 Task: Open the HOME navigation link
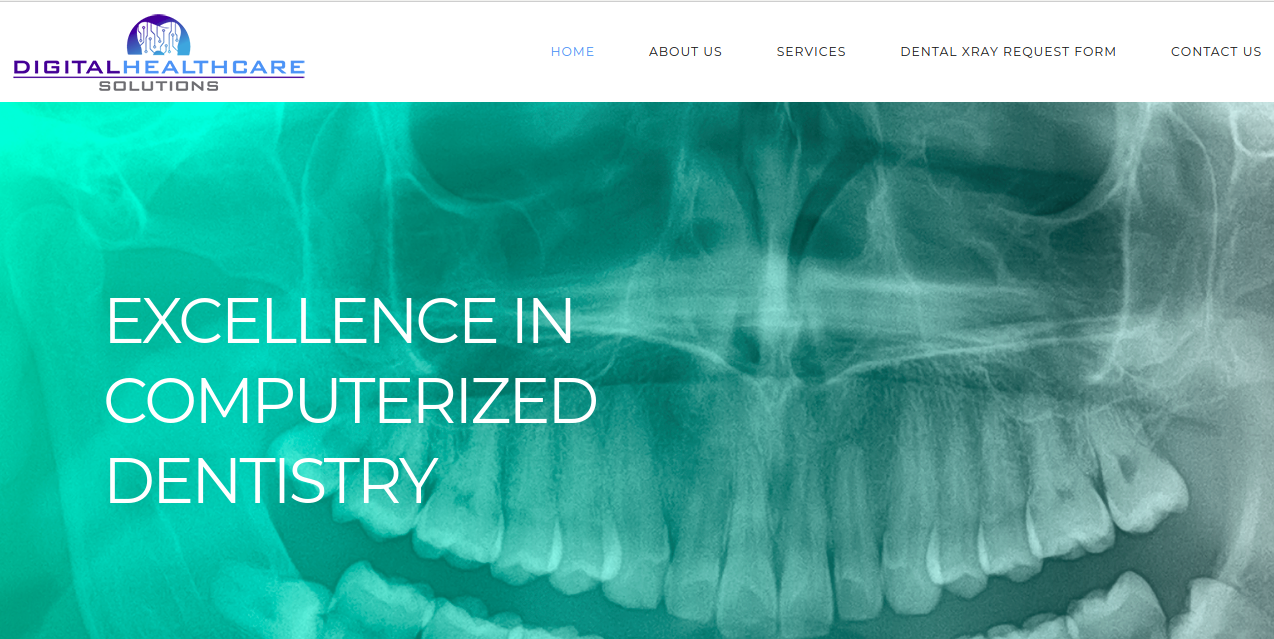[x=572, y=51]
